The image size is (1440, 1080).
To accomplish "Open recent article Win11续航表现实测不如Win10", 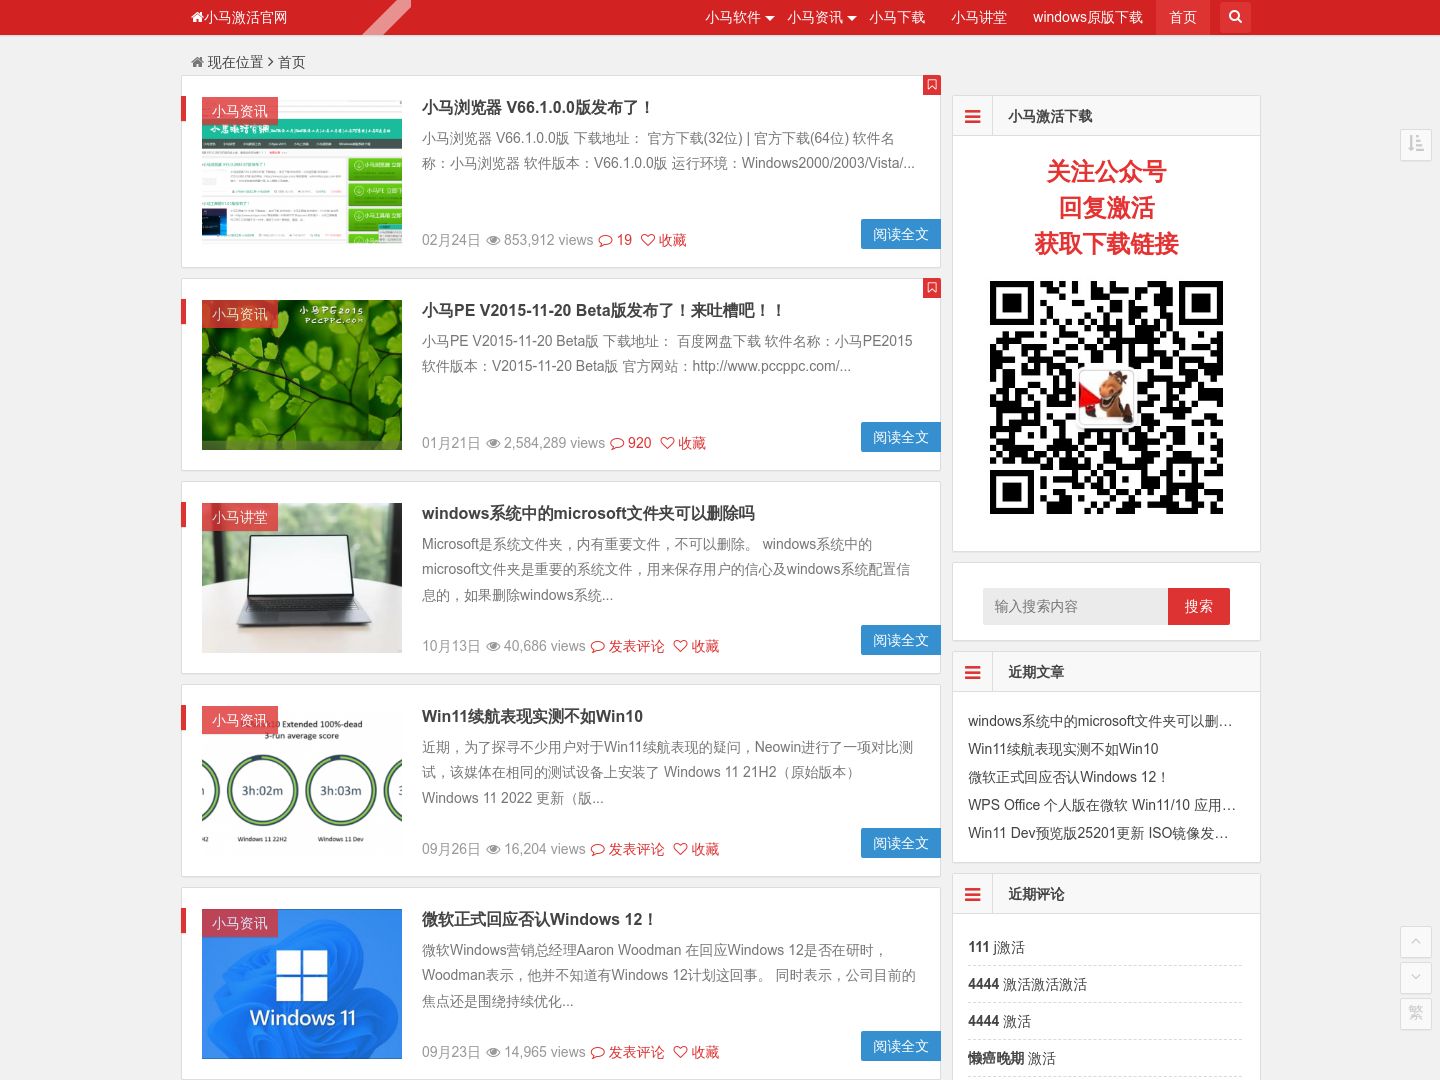I will pyautogui.click(x=1063, y=749).
